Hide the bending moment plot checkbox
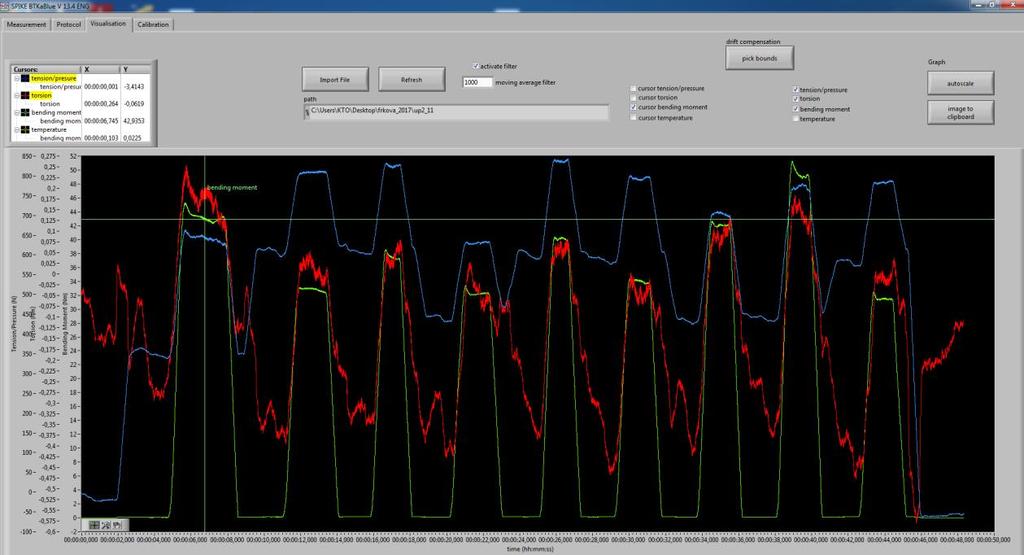Image resolution: width=1024 pixels, height=555 pixels. [795, 109]
